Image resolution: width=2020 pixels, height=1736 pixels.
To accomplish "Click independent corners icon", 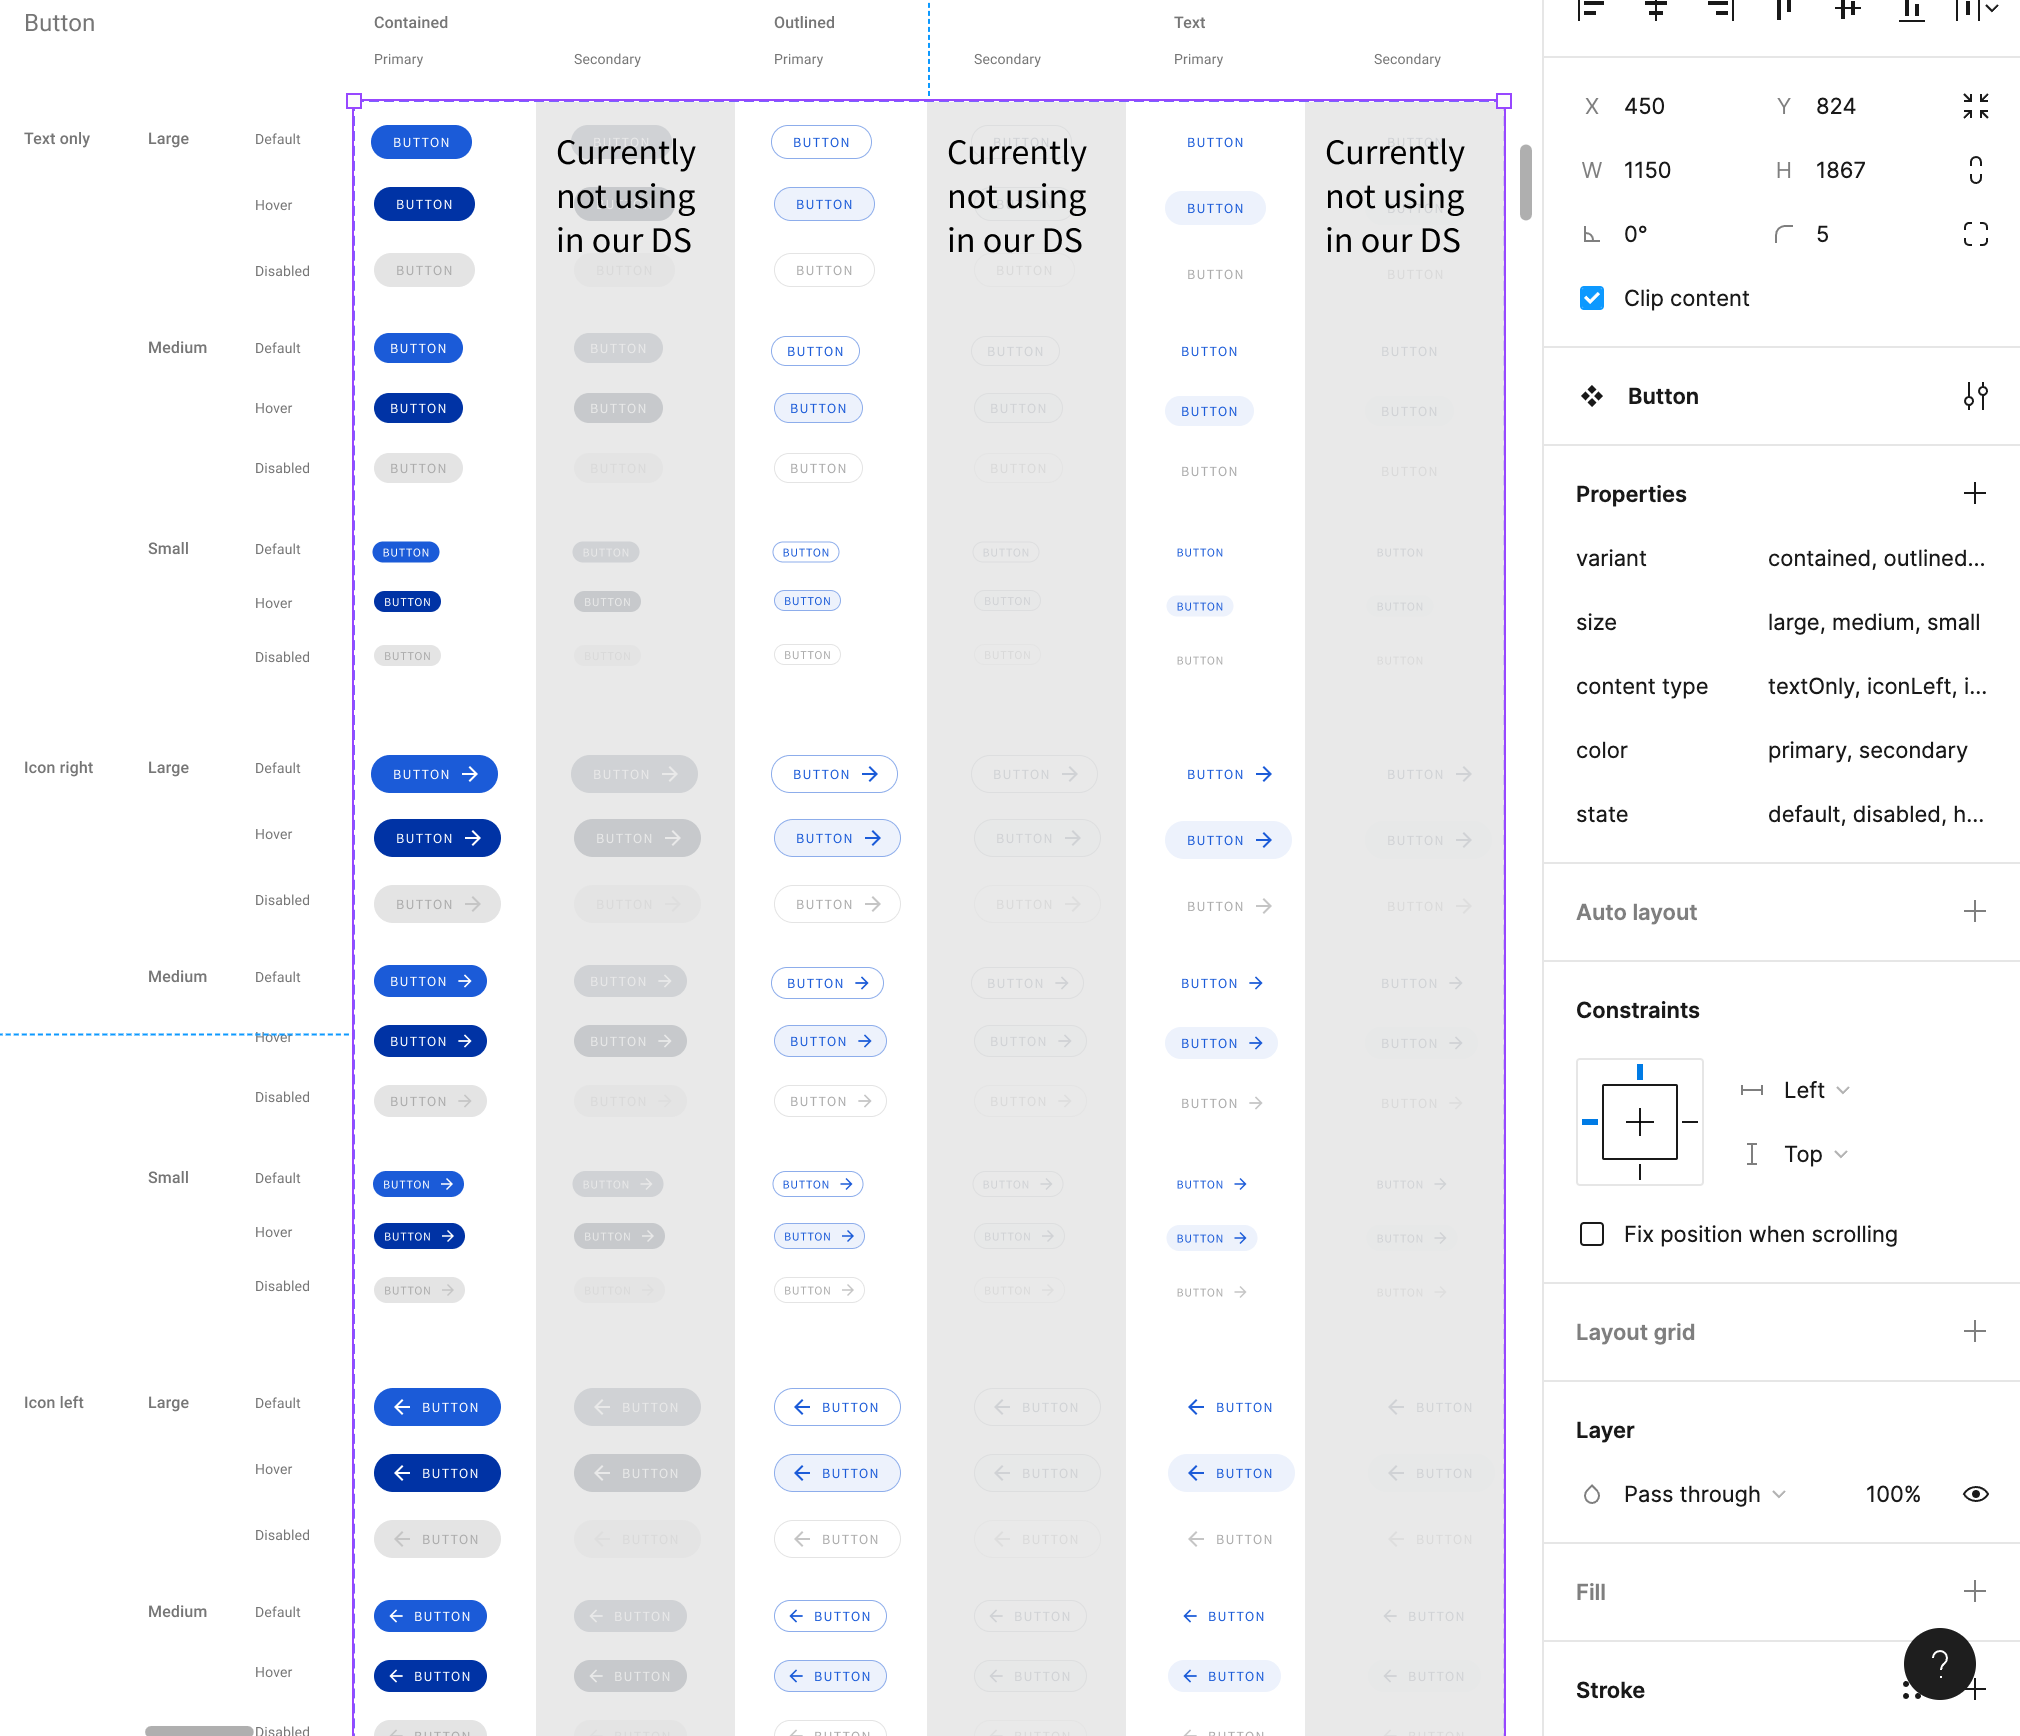I will pyautogui.click(x=1975, y=234).
